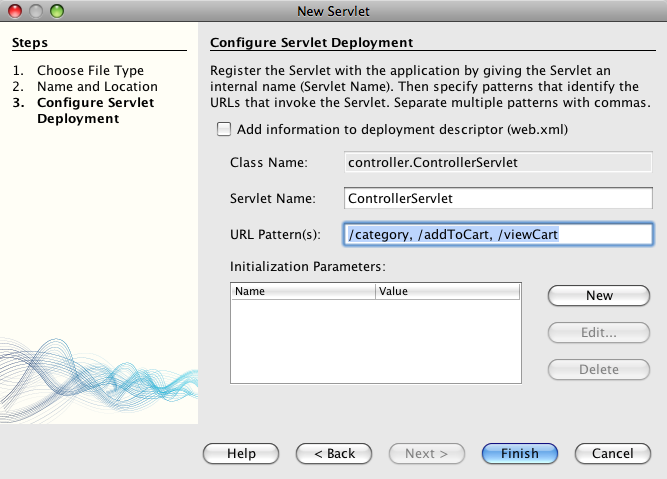The image size is (667, 479).
Task: Click the Servlet Name text field
Action: pyautogui.click(x=497, y=198)
